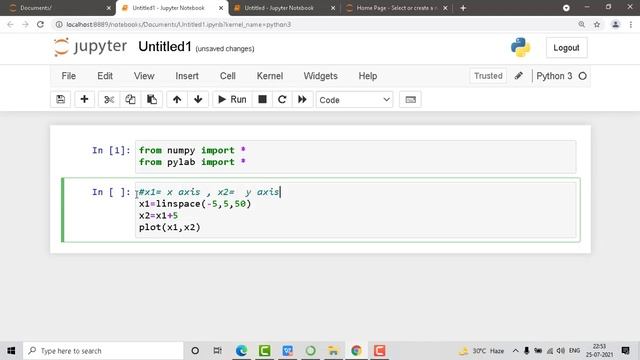This screenshot has width=640, height=360.
Task: Paste cells below icon
Action: pos(152,100)
